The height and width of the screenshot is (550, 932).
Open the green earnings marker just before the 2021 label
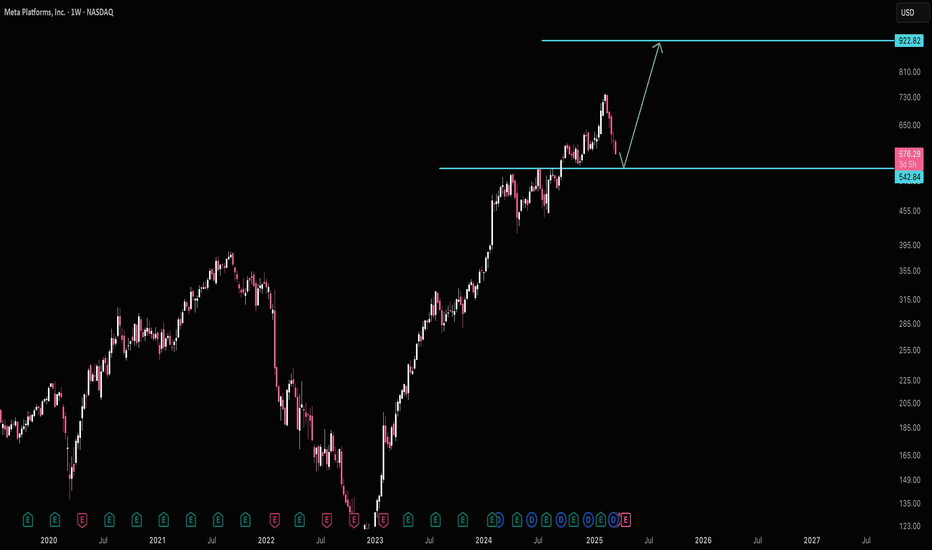click(136, 520)
